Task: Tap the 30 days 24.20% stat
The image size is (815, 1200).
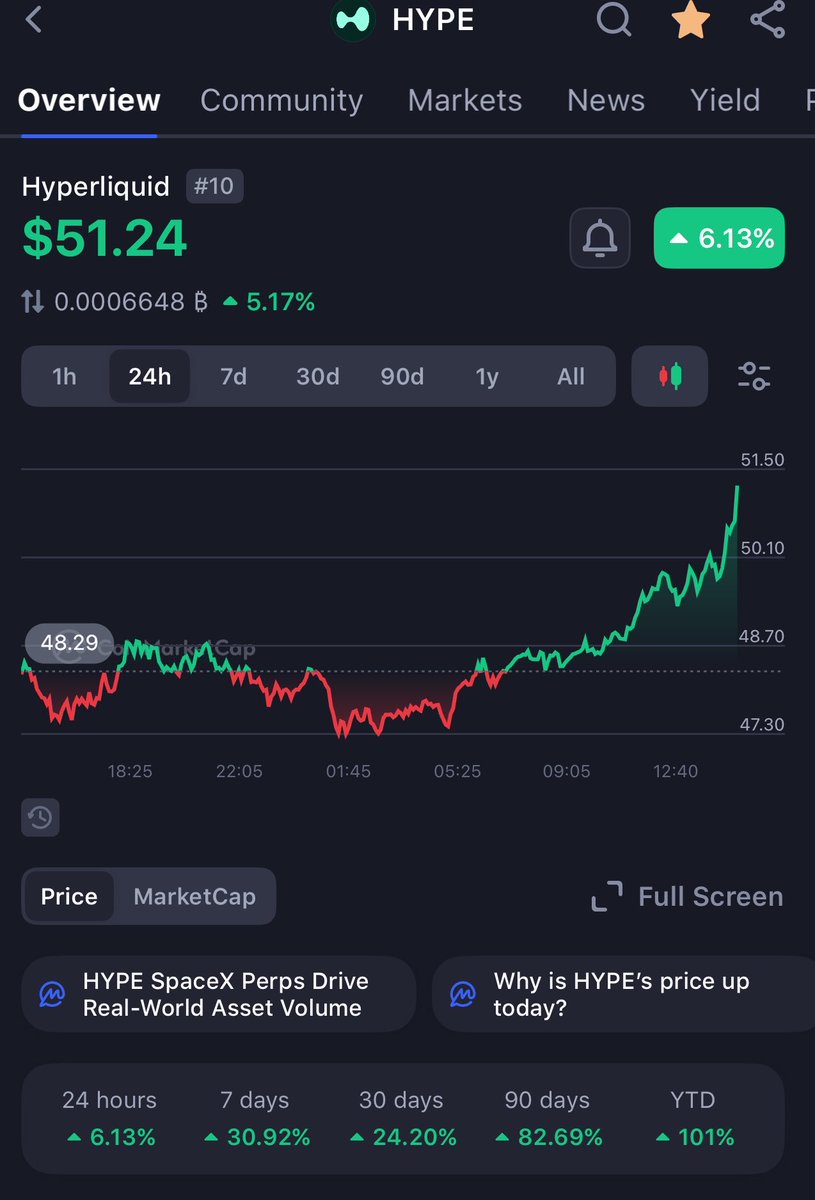Action: pos(401,1118)
